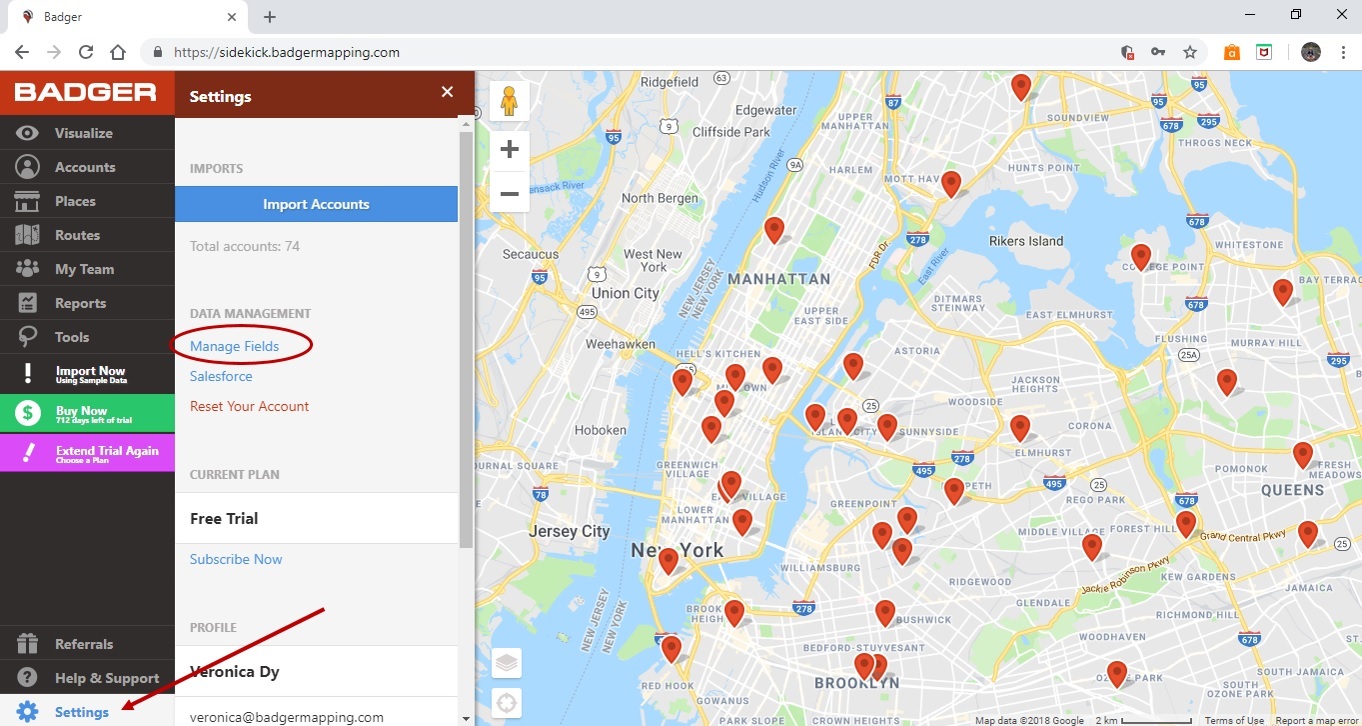Reload the browser page
This screenshot has height=726, width=1362.
85,52
